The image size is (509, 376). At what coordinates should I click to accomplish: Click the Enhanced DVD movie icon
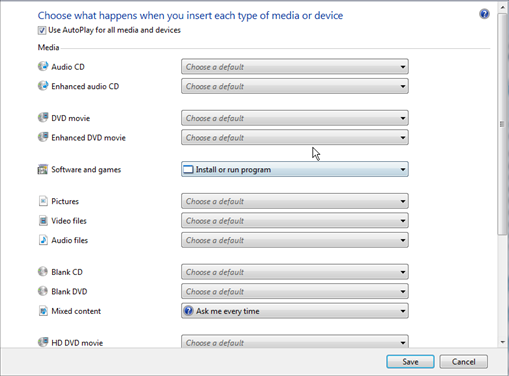point(43,137)
